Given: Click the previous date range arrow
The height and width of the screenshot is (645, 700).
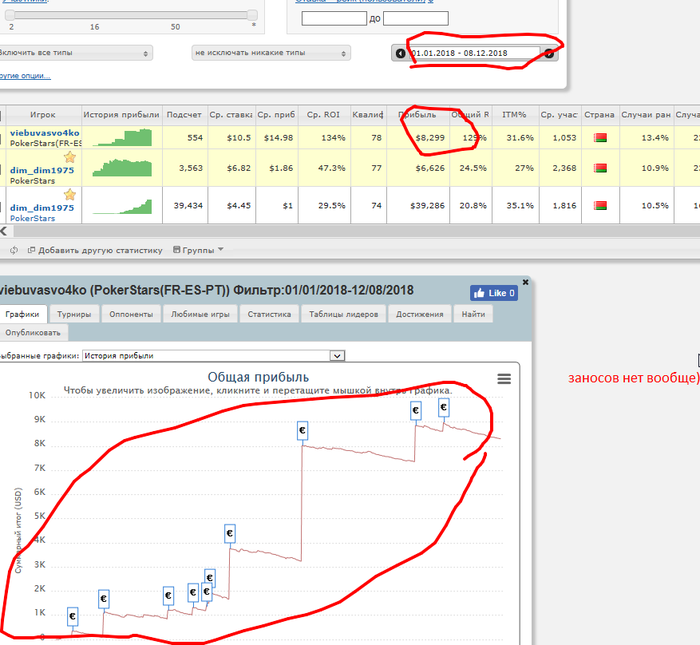Looking at the screenshot, I should click(400, 53).
